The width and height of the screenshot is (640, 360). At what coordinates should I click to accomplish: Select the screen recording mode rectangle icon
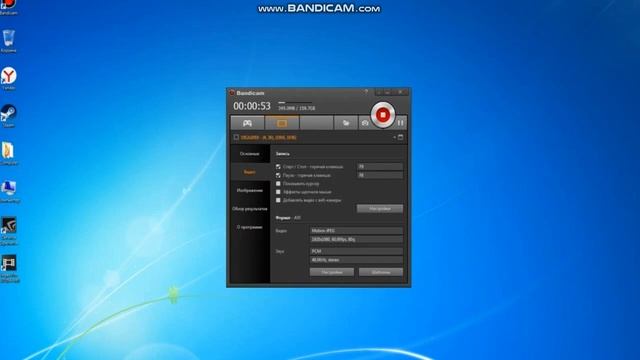(x=282, y=123)
